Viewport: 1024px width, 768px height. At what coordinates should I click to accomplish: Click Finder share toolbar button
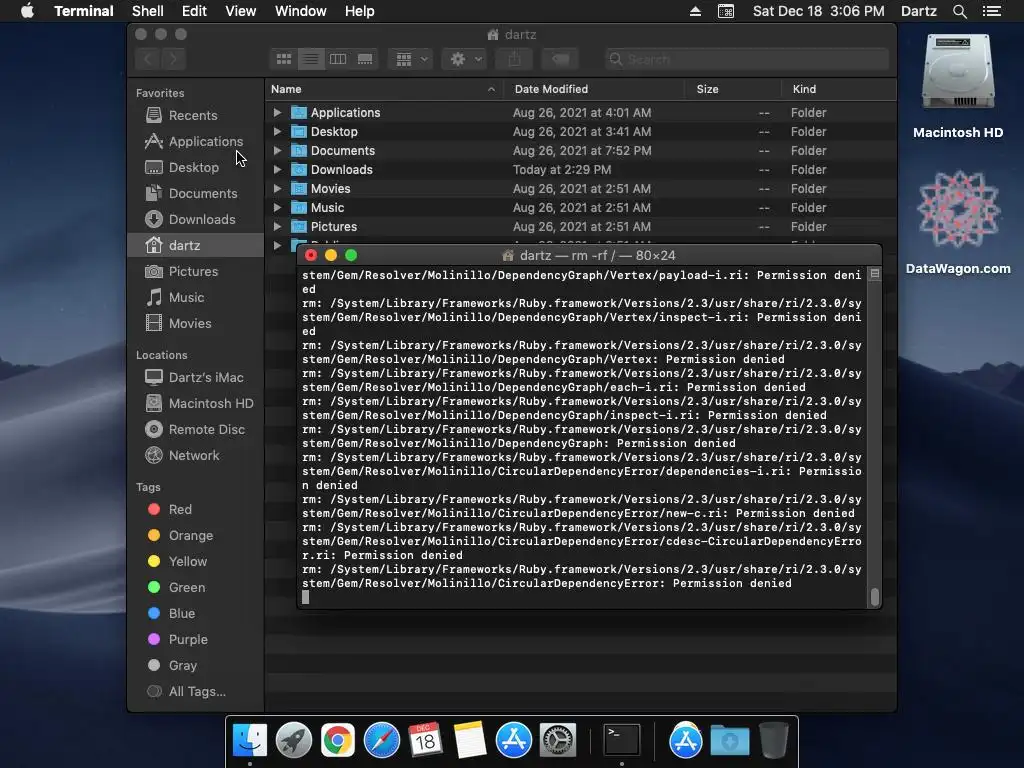pyautogui.click(x=515, y=59)
